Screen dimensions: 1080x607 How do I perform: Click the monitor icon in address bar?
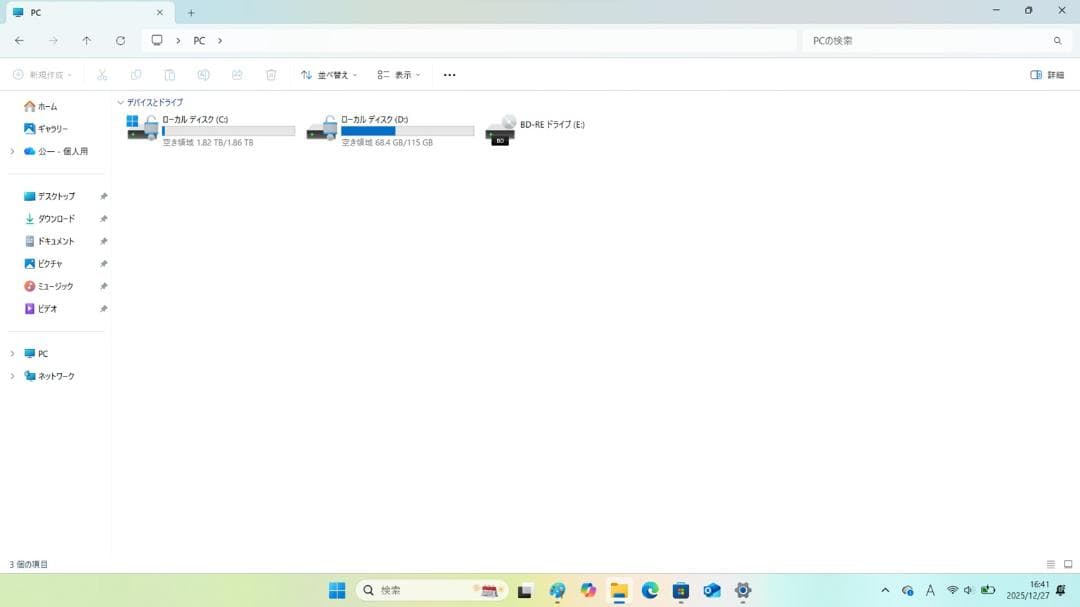click(x=157, y=41)
